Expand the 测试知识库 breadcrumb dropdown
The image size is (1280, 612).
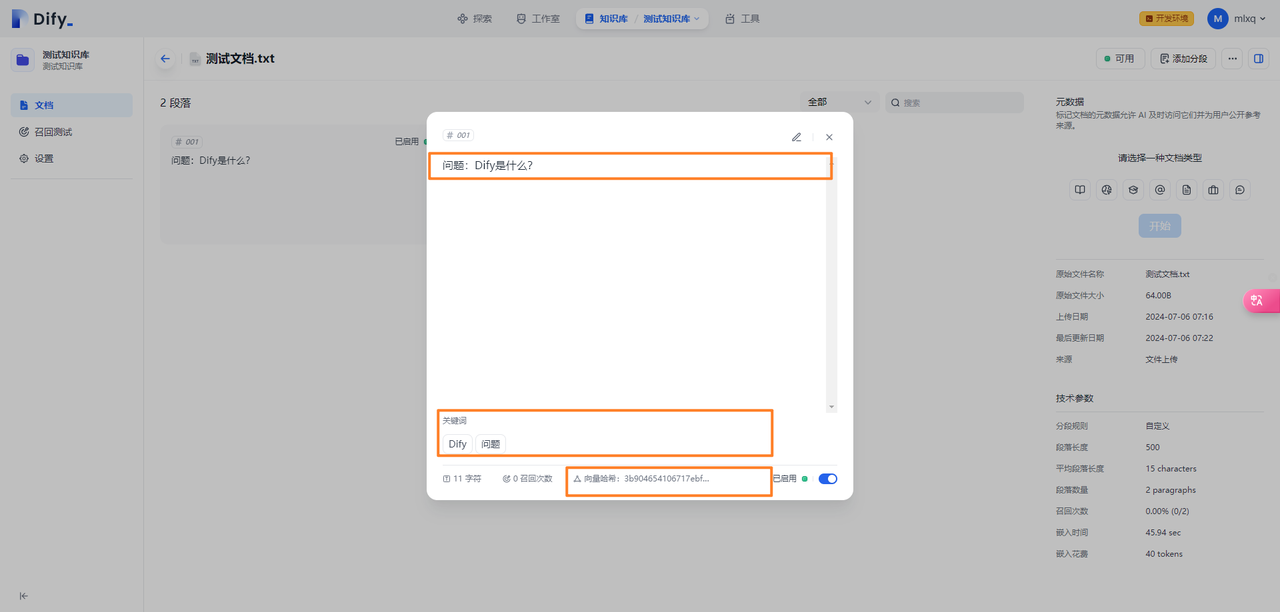672,18
